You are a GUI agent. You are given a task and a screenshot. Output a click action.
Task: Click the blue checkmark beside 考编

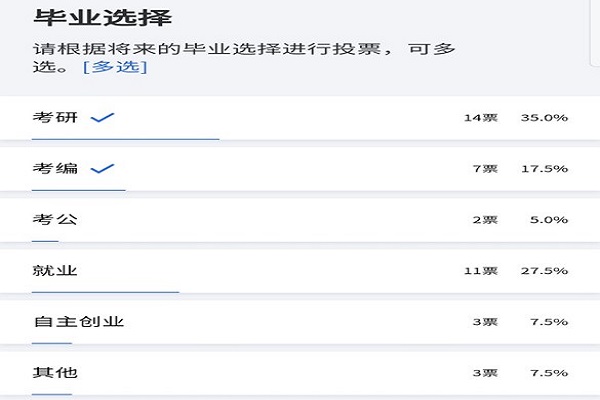pyautogui.click(x=102, y=169)
